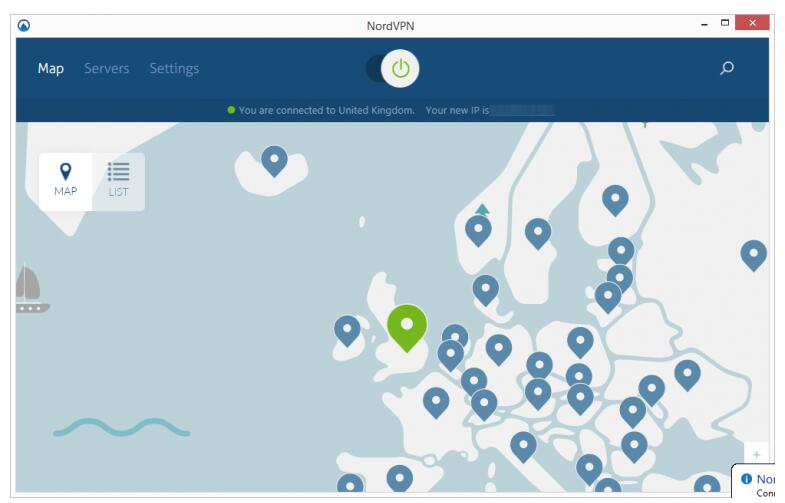Image resolution: width=785 pixels, height=503 pixels.
Task: Switch to LIST view
Action: click(119, 181)
